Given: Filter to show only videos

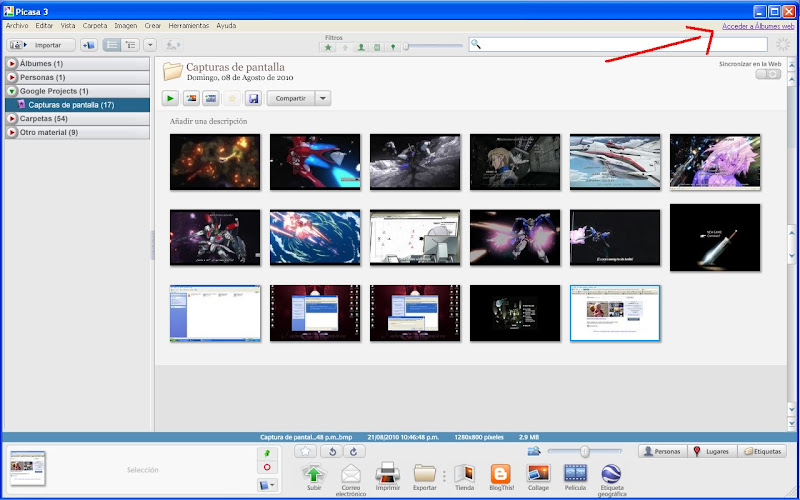Looking at the screenshot, I should point(377,47).
